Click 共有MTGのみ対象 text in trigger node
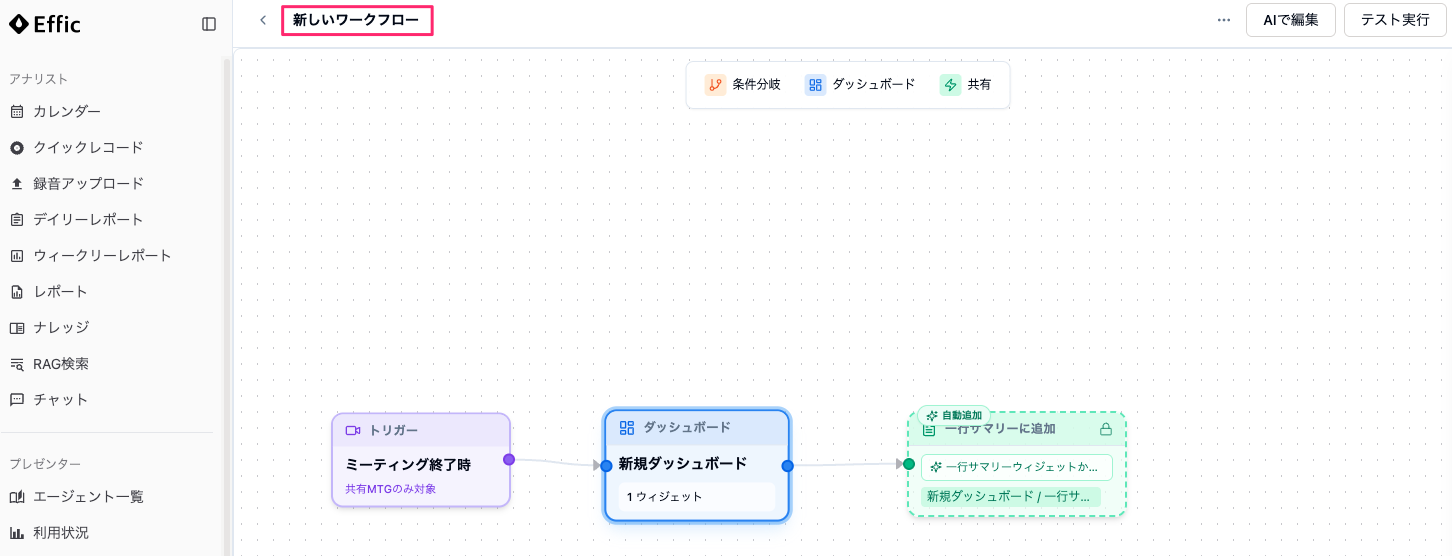 391,489
